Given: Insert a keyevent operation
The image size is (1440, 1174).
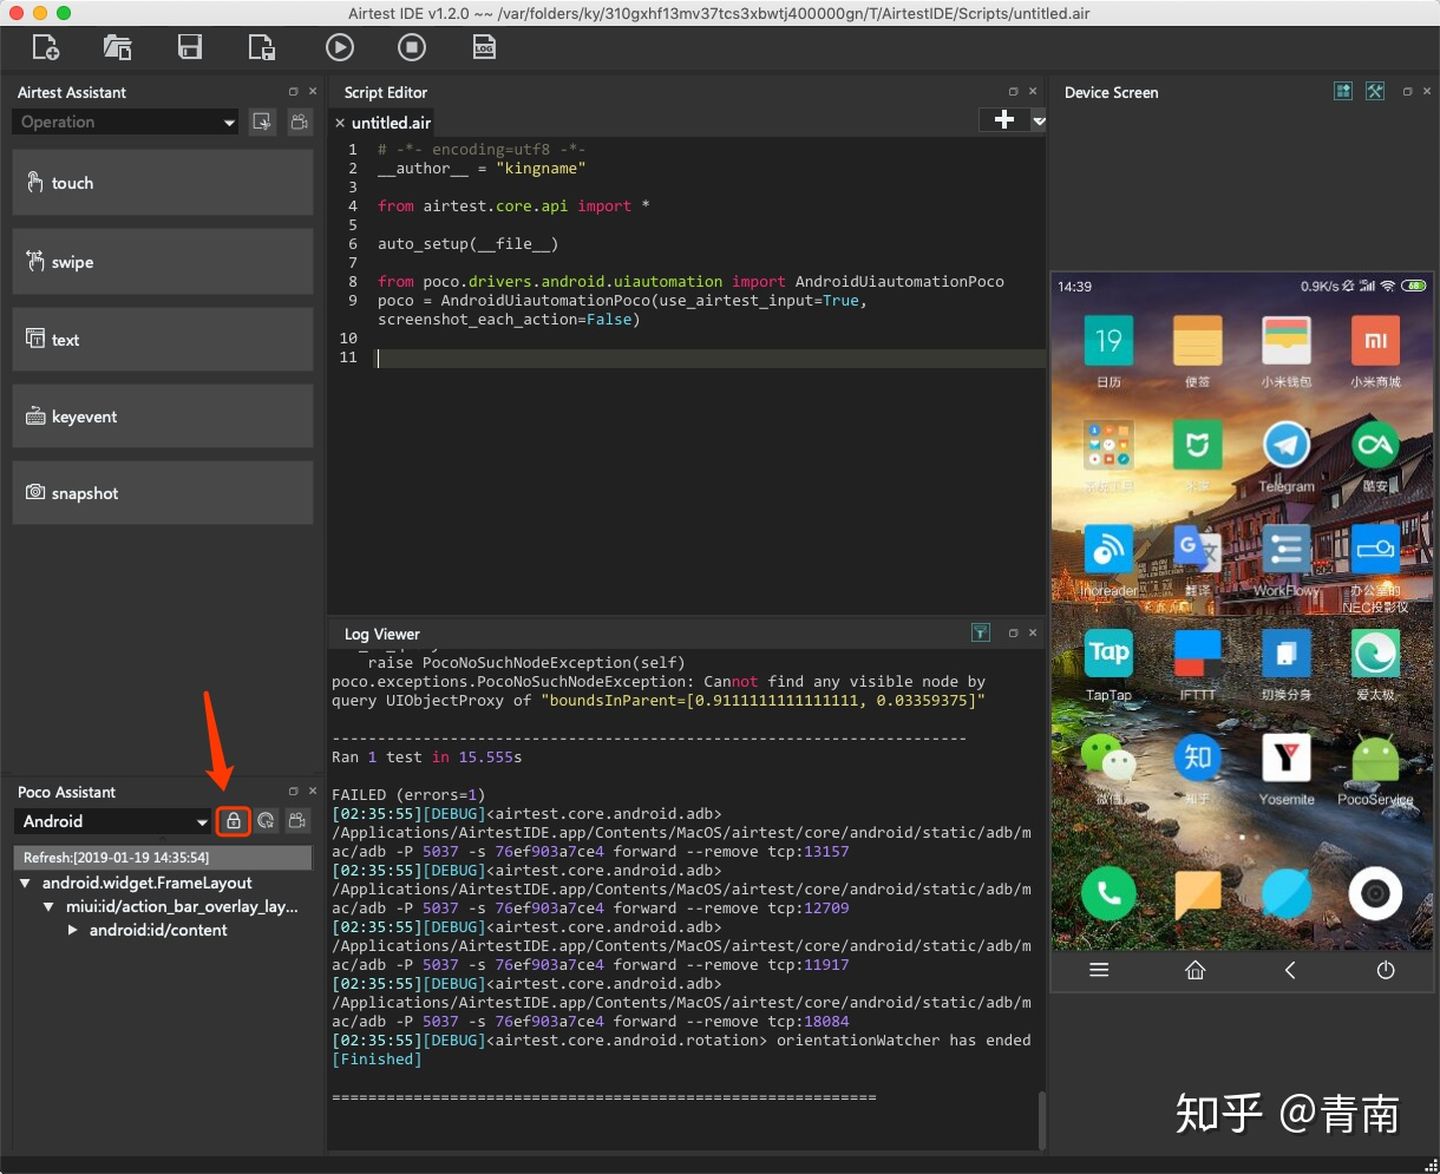Looking at the screenshot, I should coord(162,416).
